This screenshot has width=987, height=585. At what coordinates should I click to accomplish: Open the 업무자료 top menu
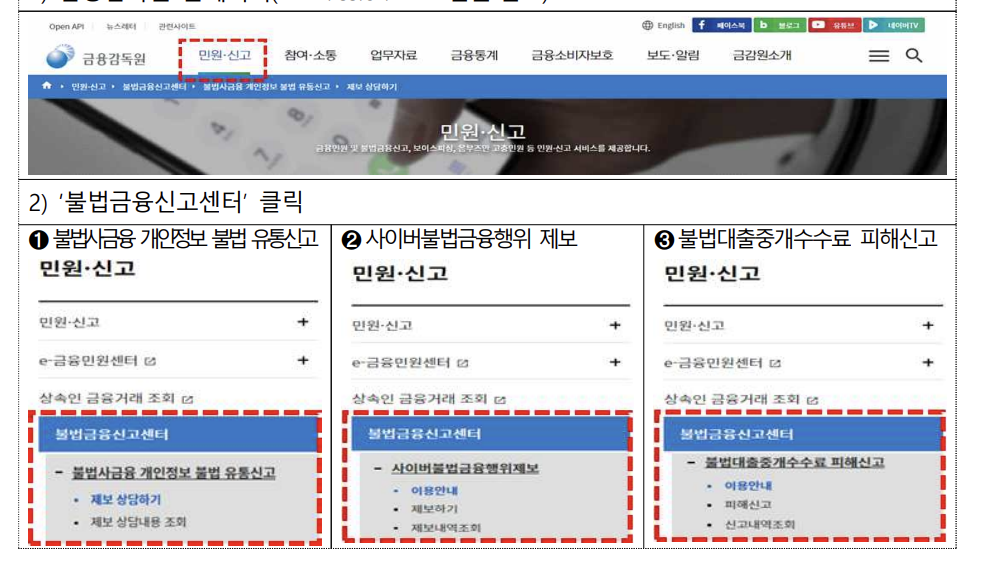393,55
